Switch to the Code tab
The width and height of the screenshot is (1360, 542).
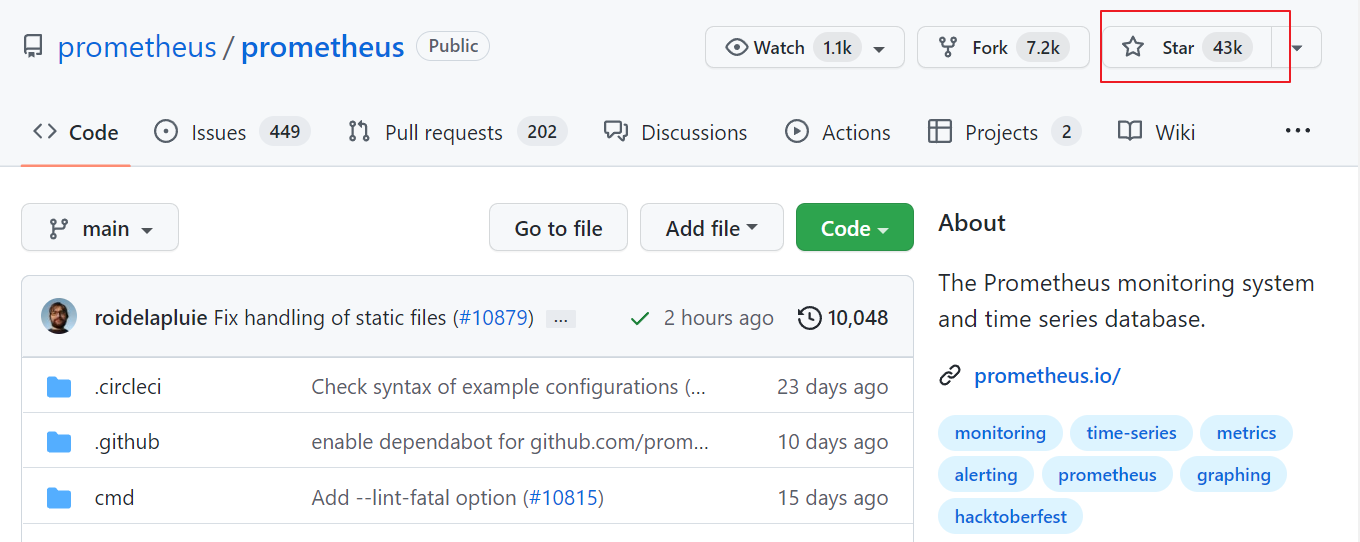click(76, 132)
